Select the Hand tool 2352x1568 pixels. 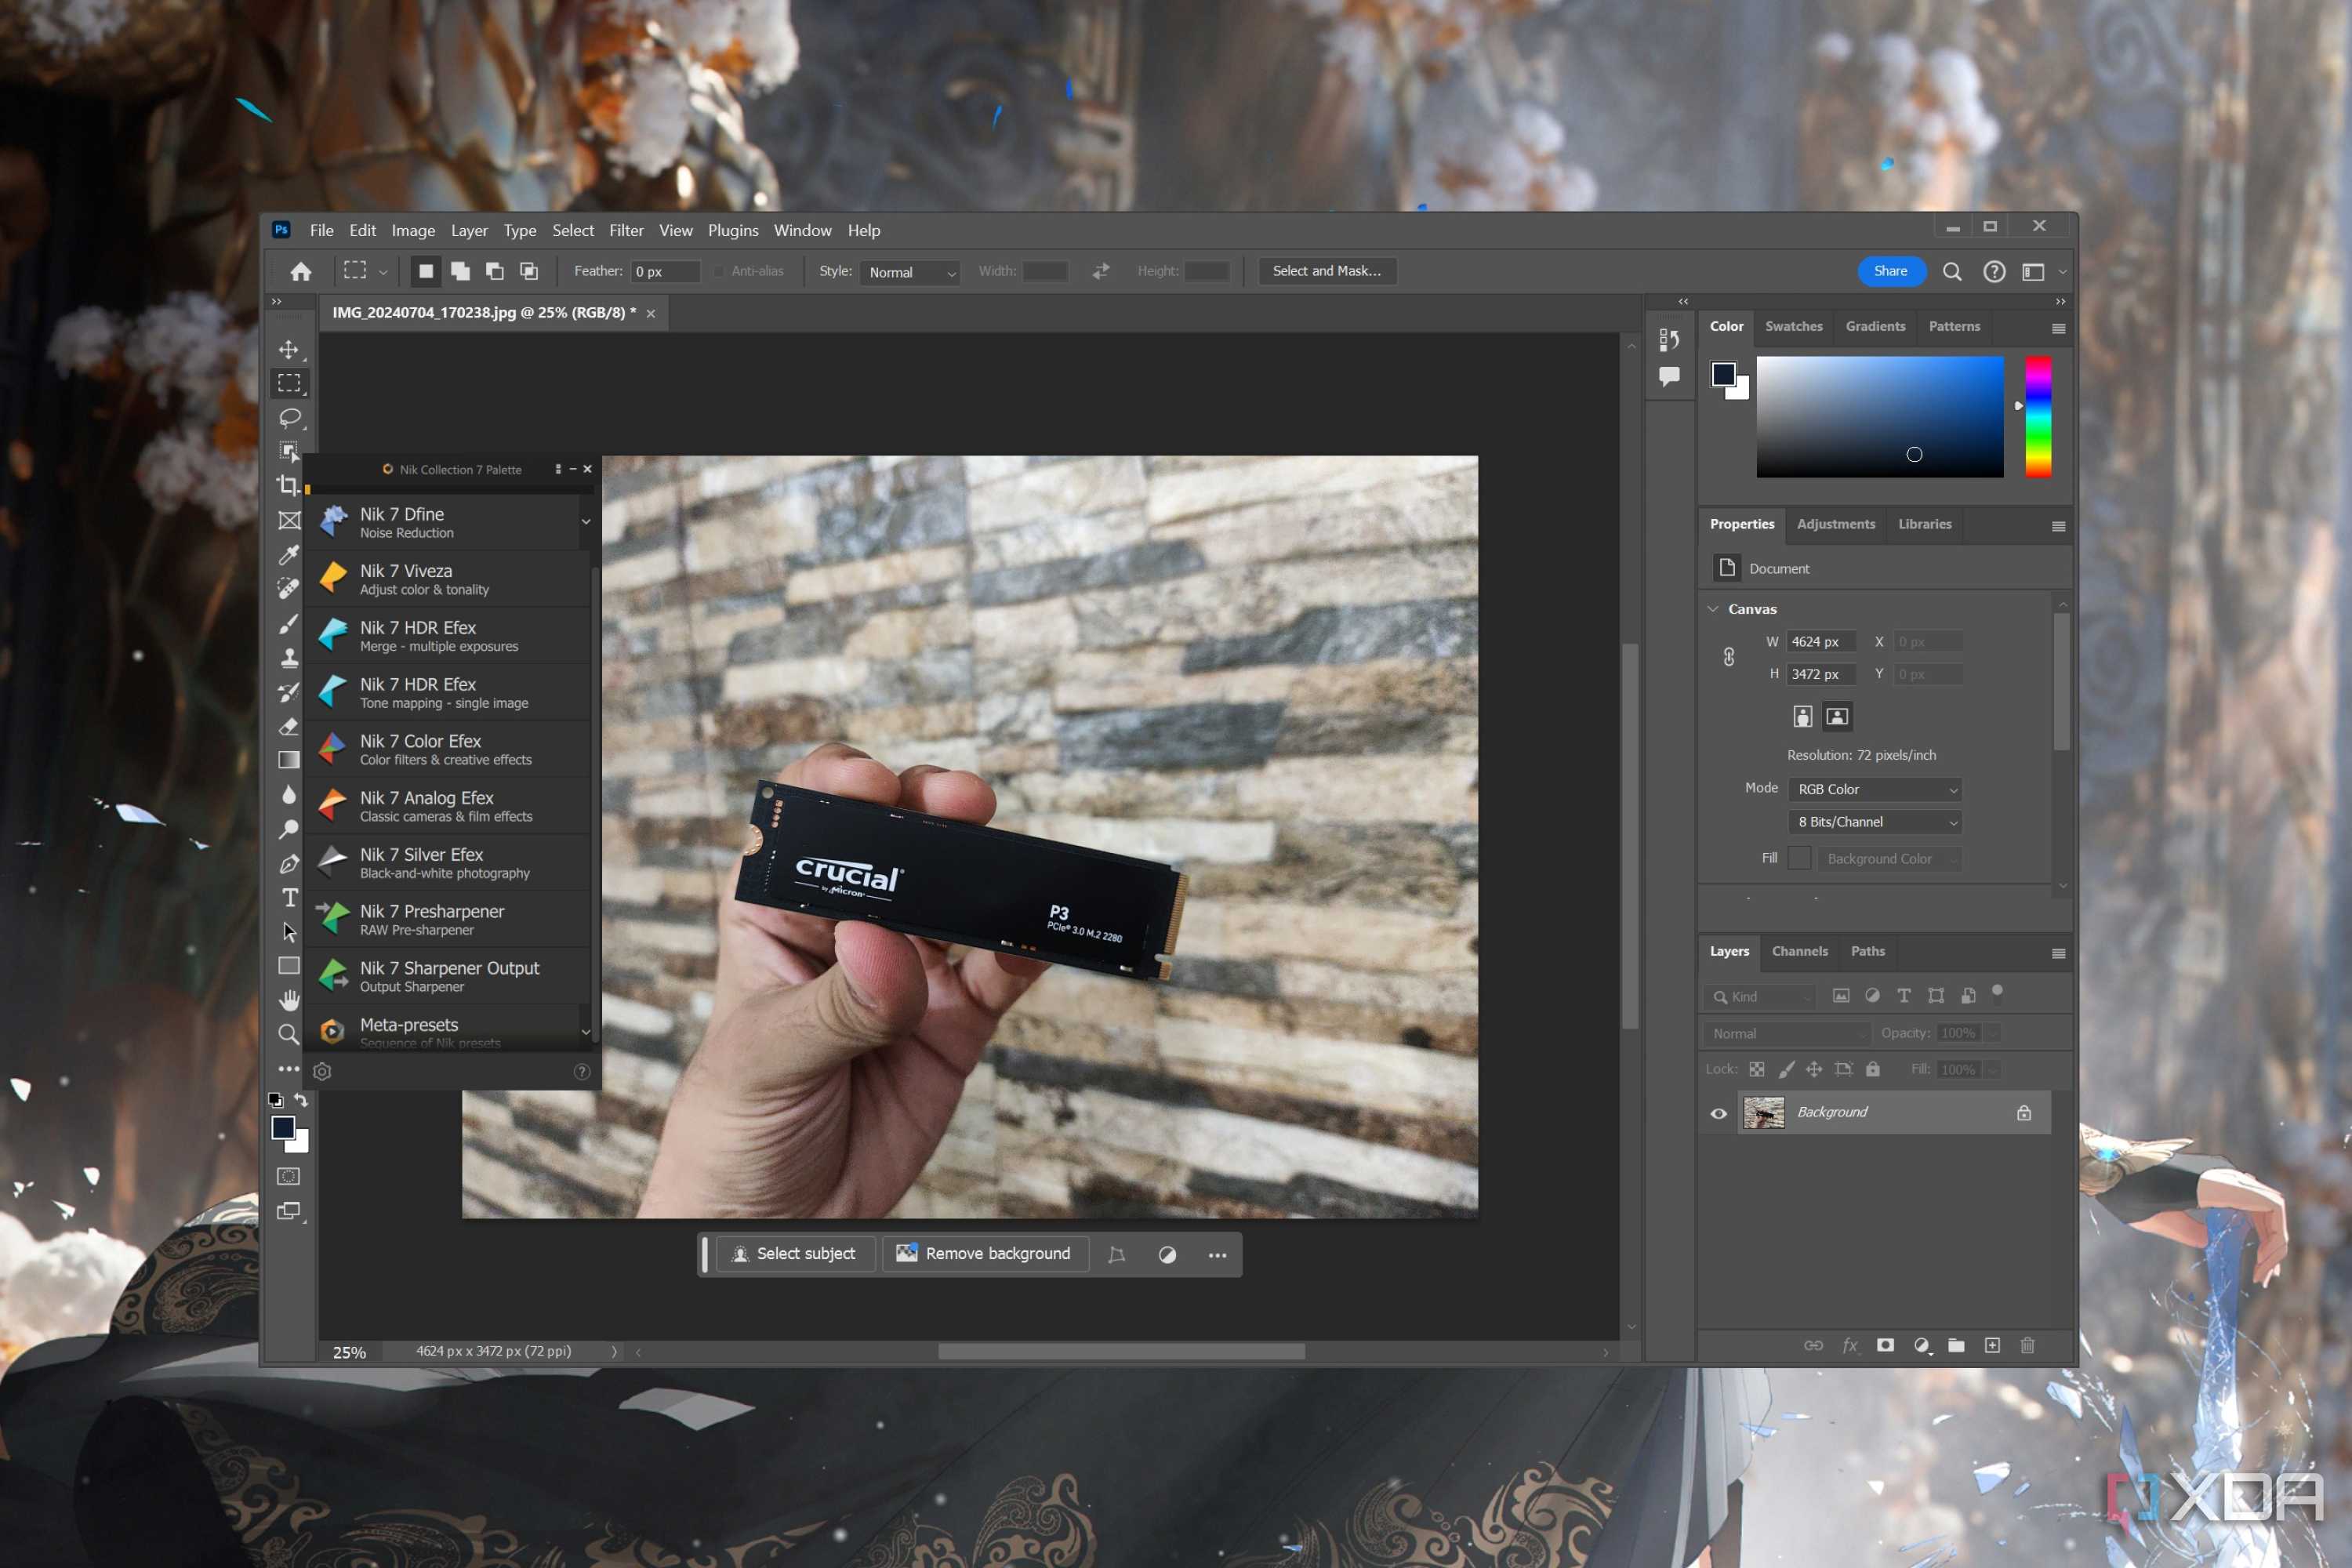click(x=289, y=1000)
